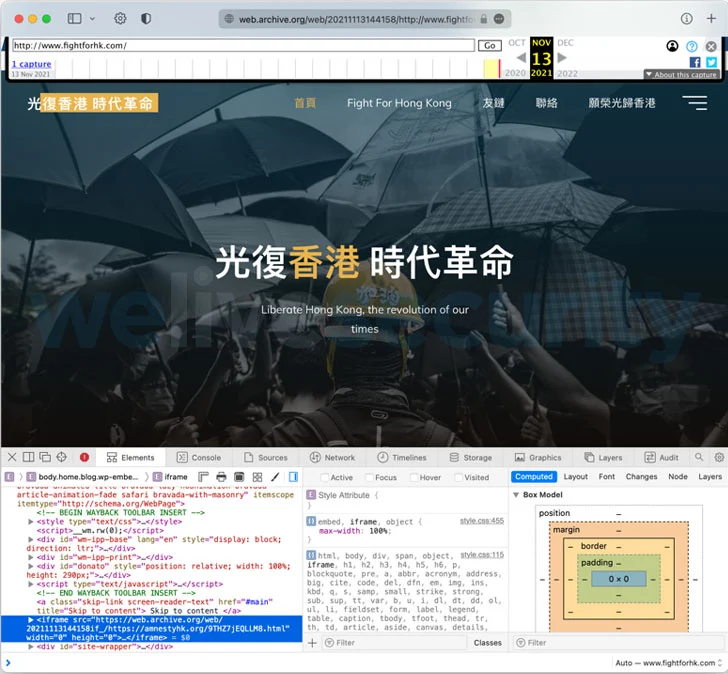Switch to the Storage tab
Screen dimensions: 728x674
pos(471,457)
